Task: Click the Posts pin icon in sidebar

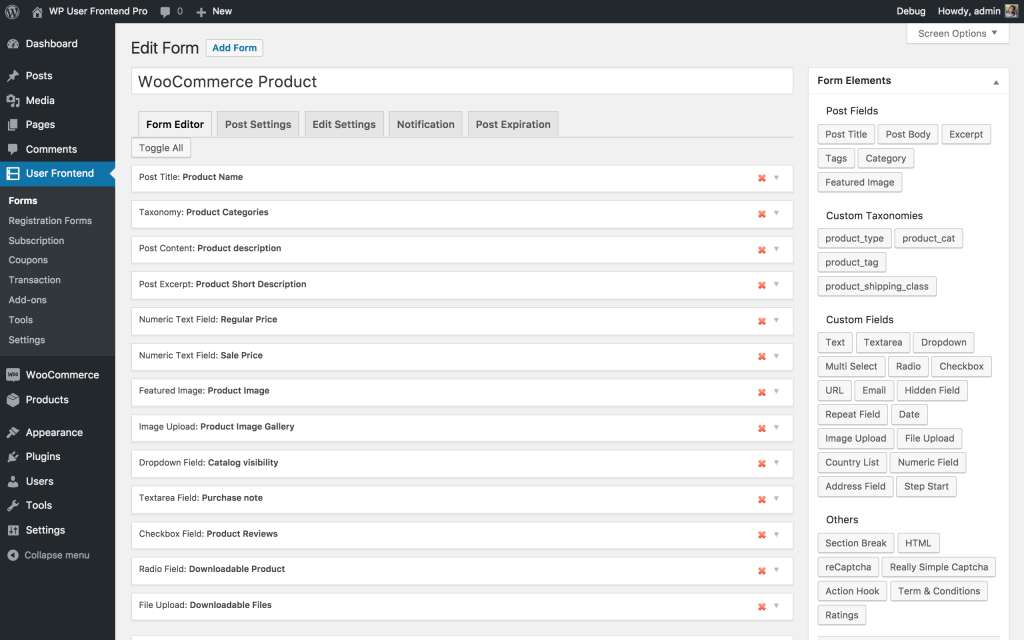Action: pyautogui.click(x=13, y=76)
